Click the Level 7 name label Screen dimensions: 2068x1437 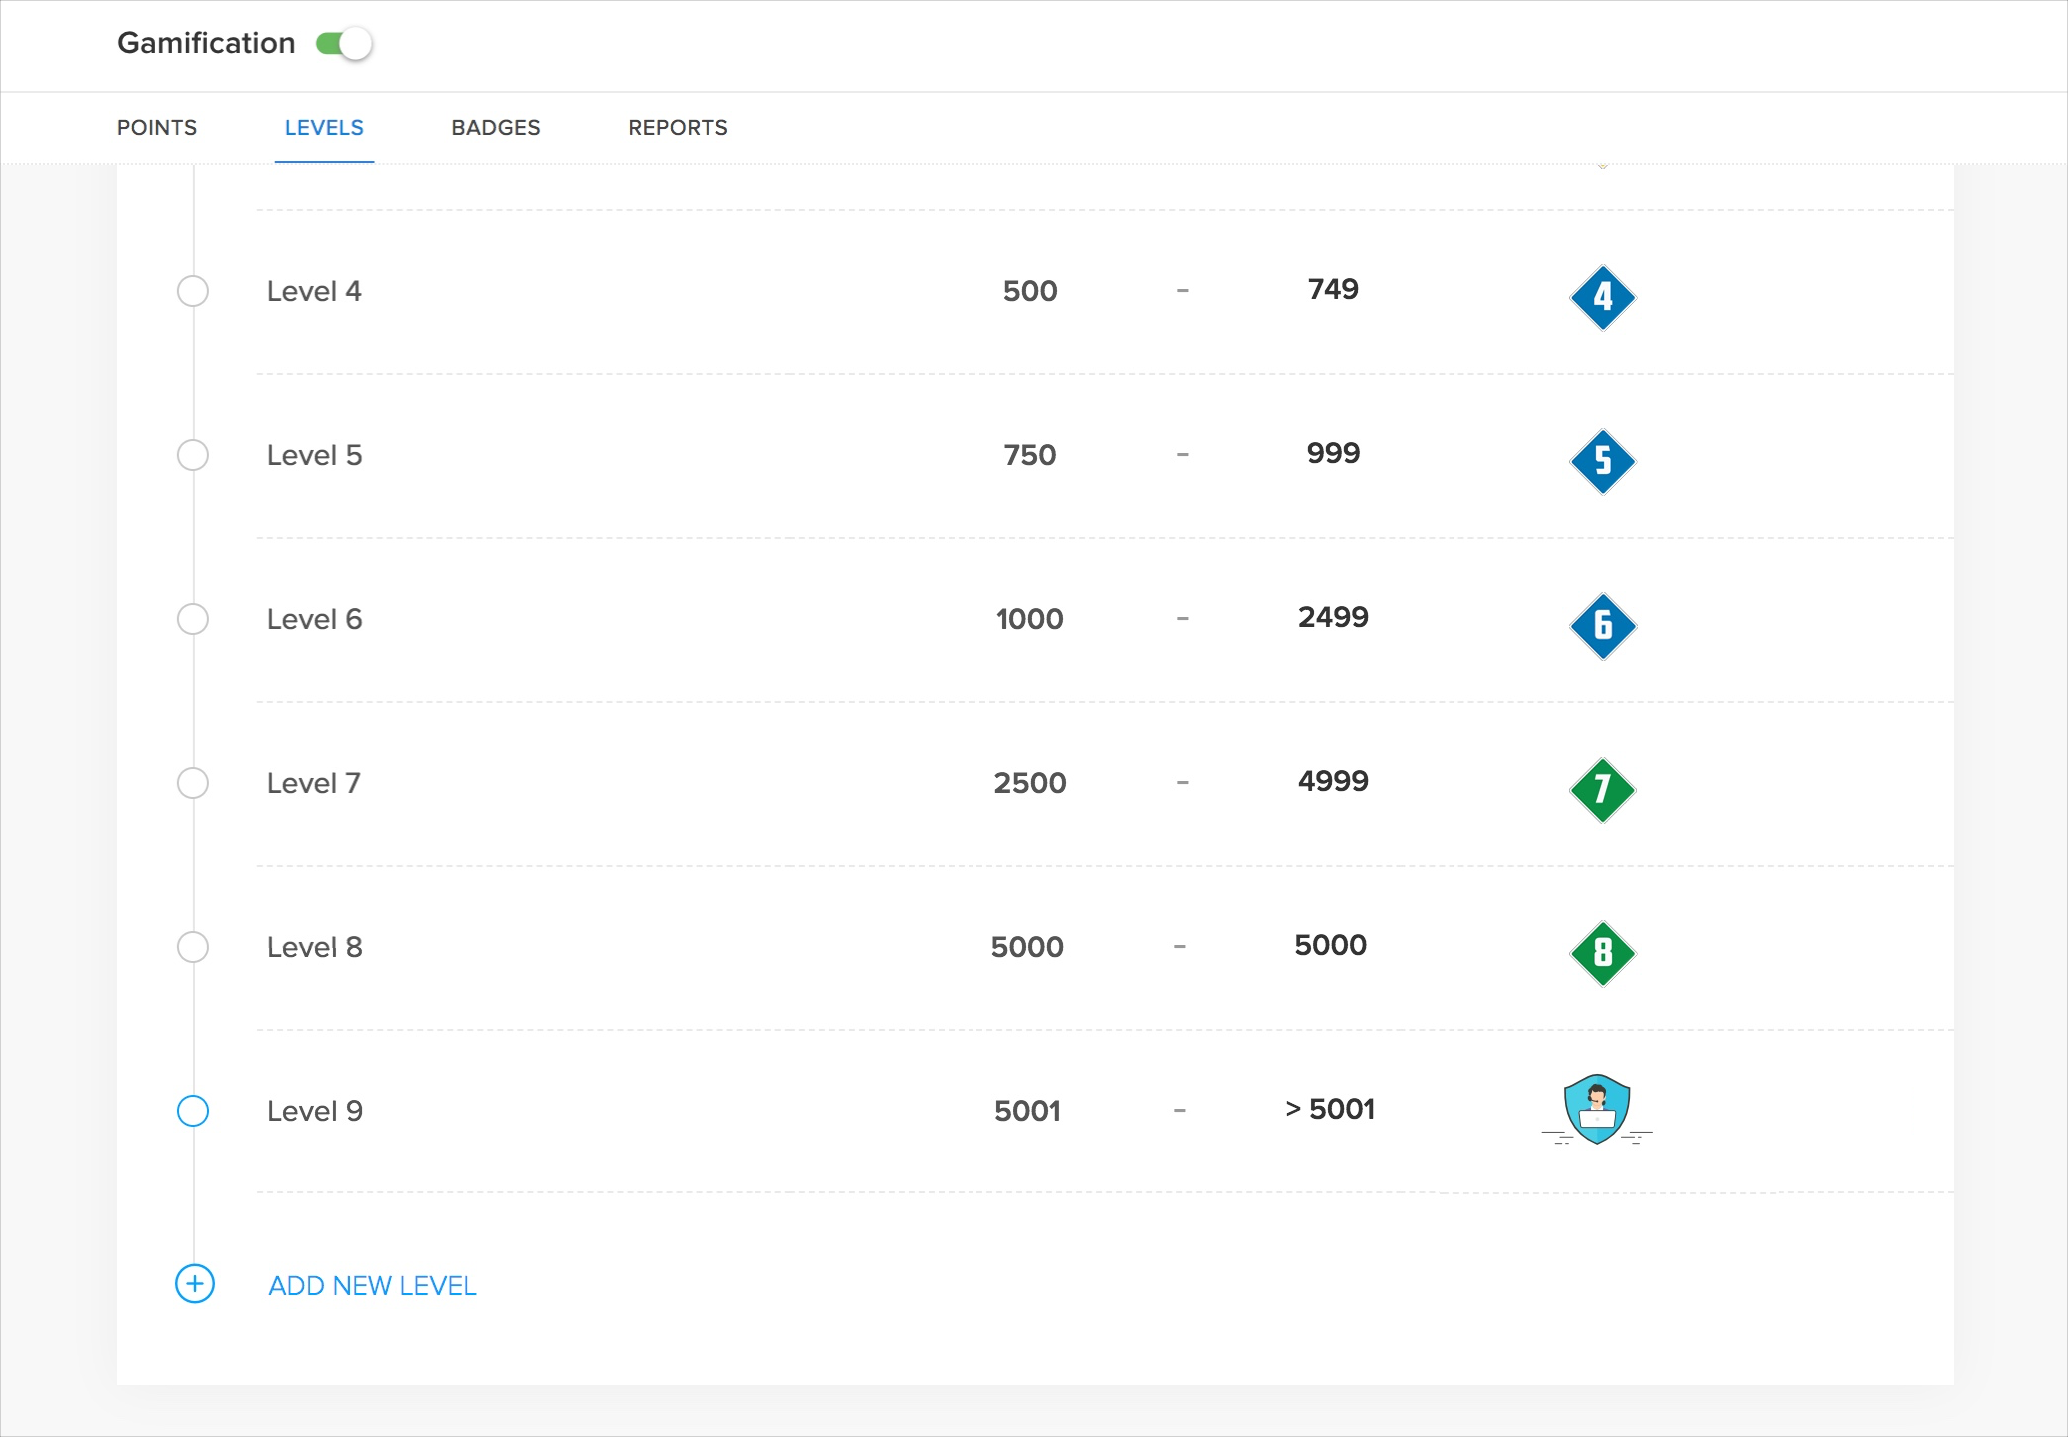pyautogui.click(x=313, y=783)
